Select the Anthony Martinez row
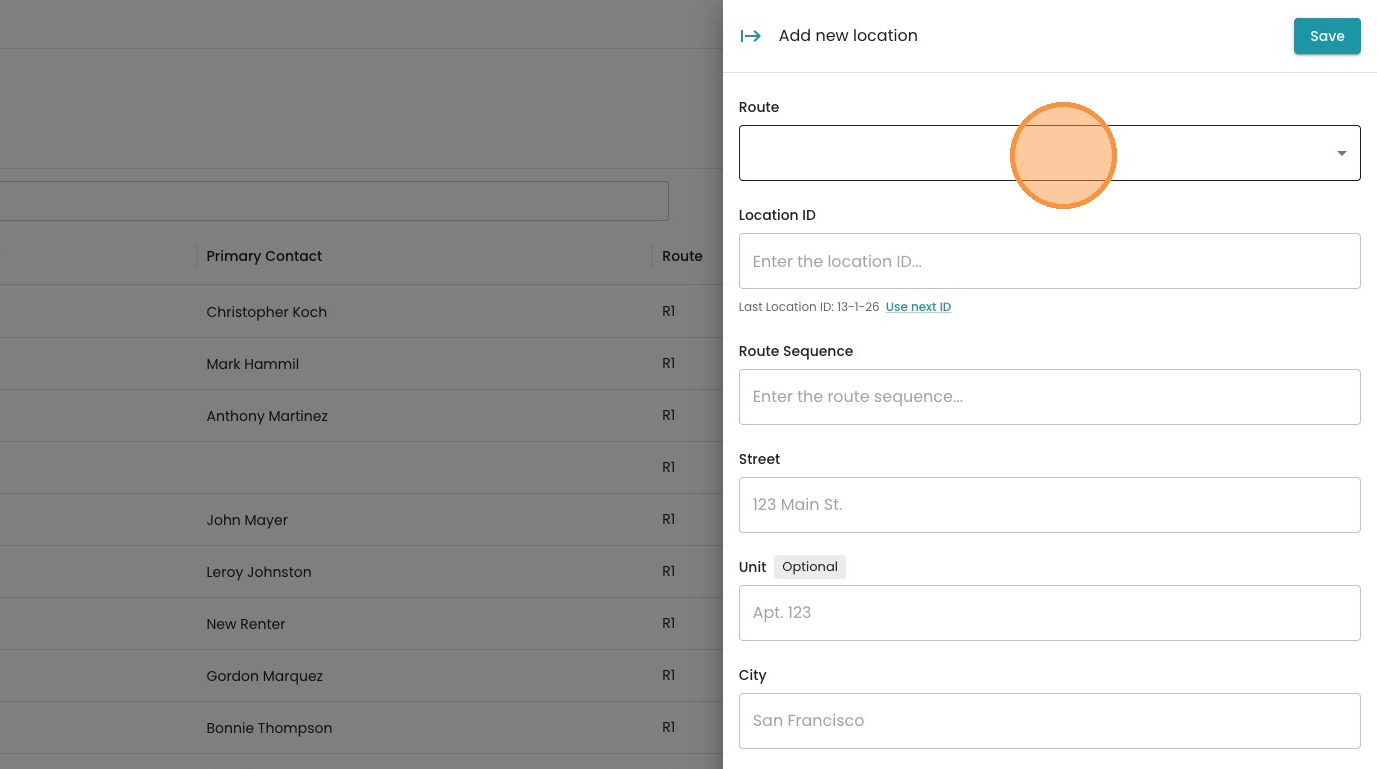 tap(267, 416)
